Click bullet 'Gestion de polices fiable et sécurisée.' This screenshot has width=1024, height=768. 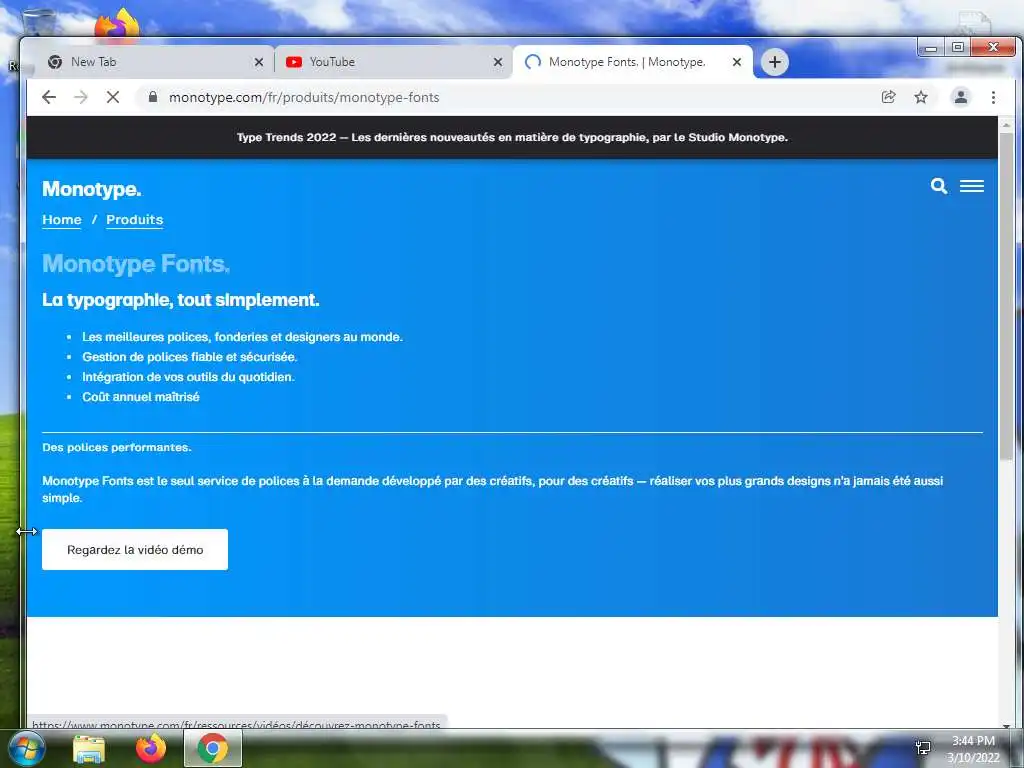click(x=189, y=357)
